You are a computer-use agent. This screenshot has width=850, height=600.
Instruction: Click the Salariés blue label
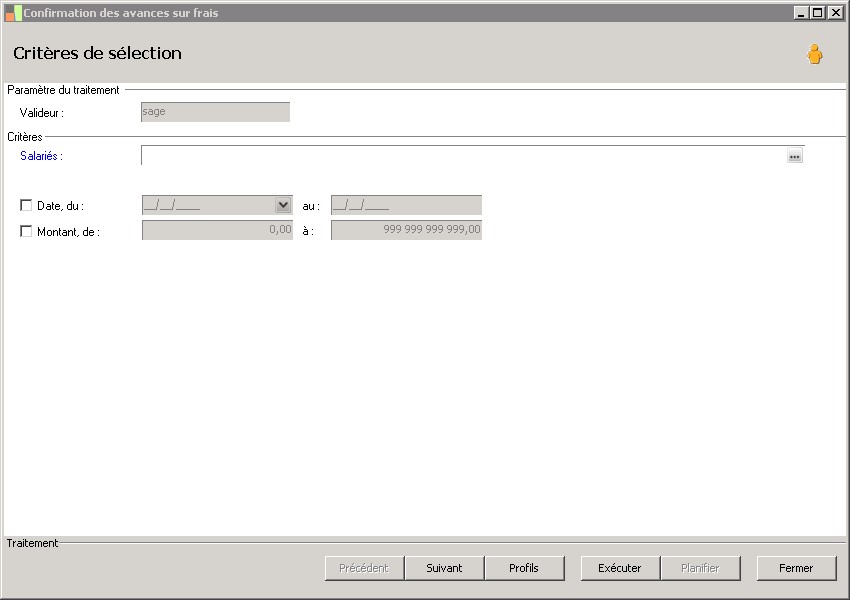[41, 156]
